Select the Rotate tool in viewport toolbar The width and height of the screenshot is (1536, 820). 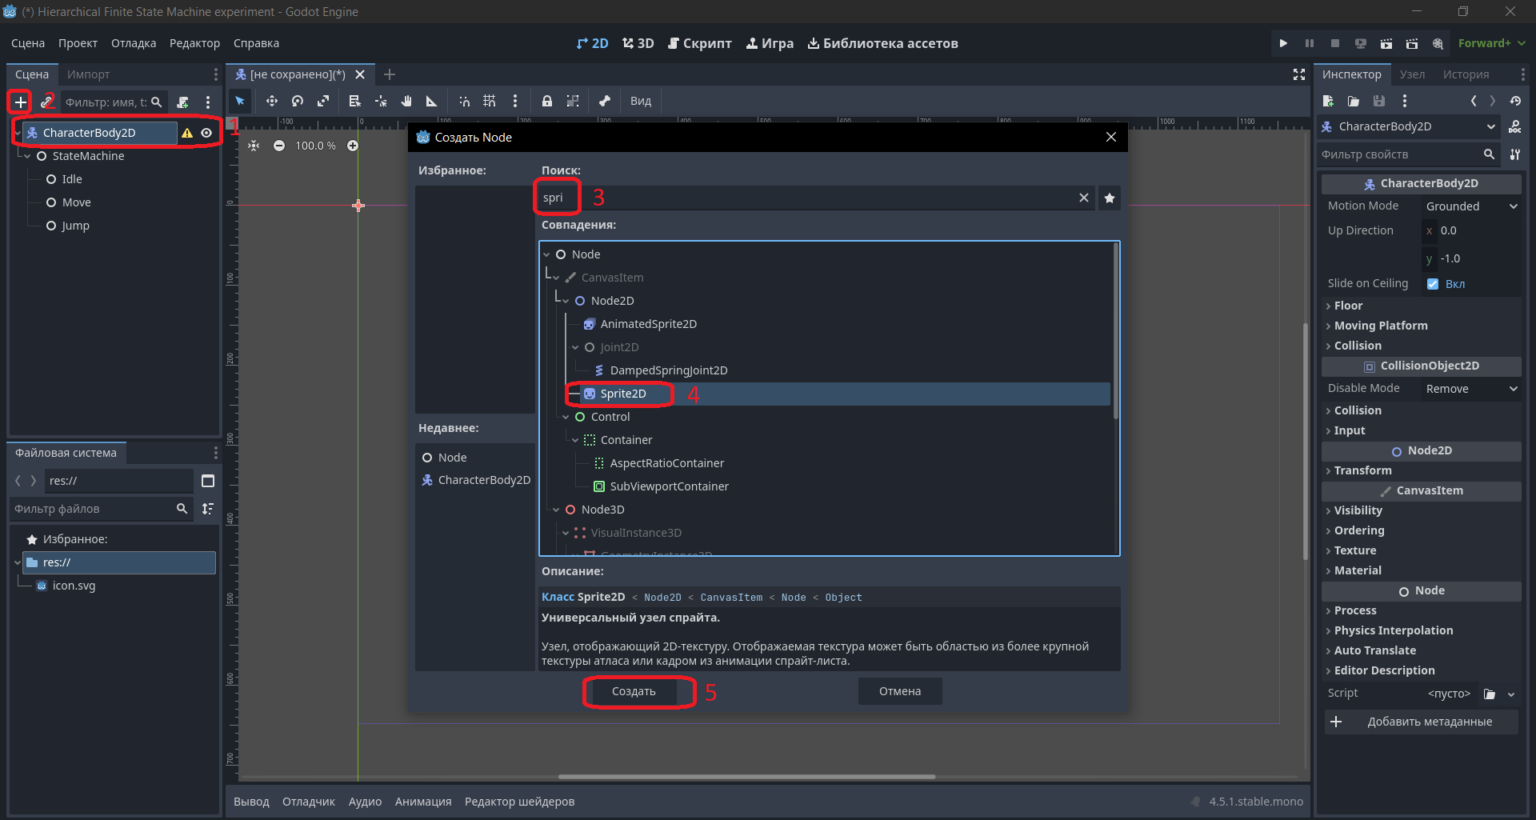coord(297,101)
